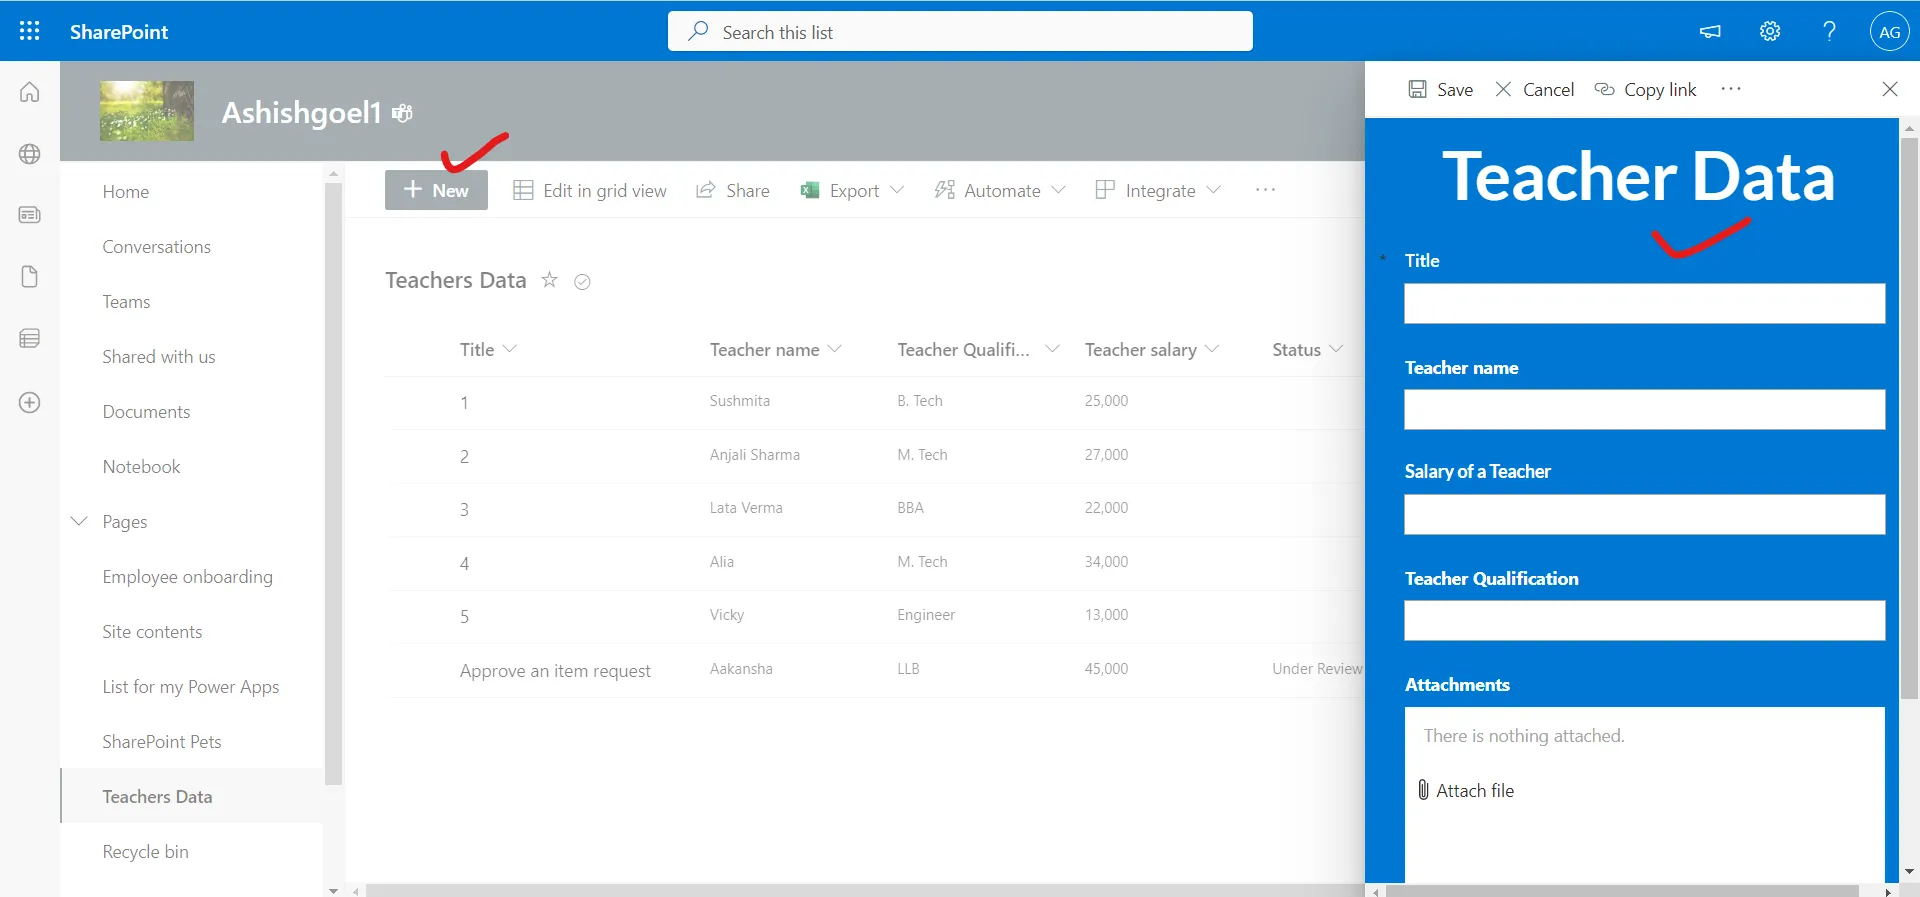1920x897 pixels.
Task: Click the Search this list box
Action: [960, 31]
